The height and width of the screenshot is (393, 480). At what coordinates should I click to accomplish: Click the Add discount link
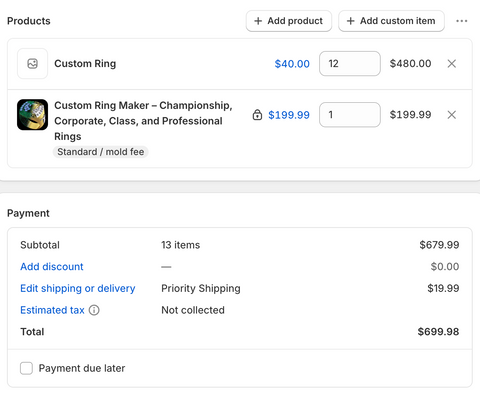(52, 267)
